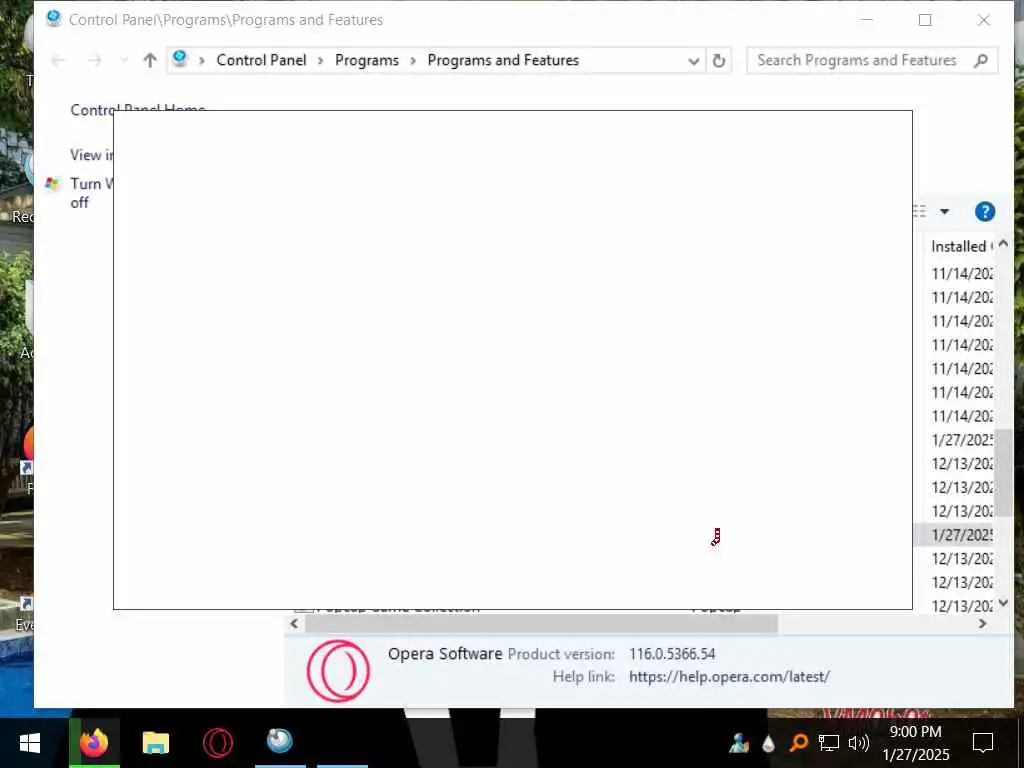Click the horizontal scrollbar right arrow
Viewport: 1024px width, 768px height.
(x=982, y=624)
